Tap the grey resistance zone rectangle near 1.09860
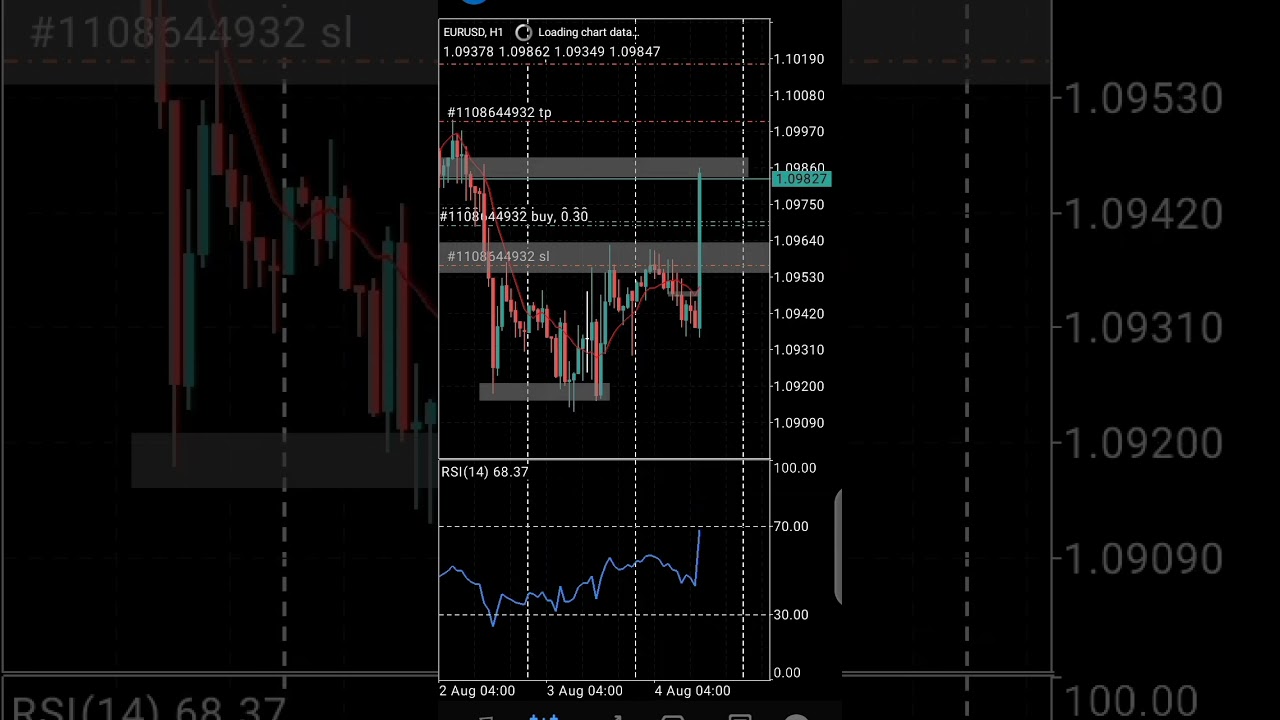The width and height of the screenshot is (1280, 720). 593,168
